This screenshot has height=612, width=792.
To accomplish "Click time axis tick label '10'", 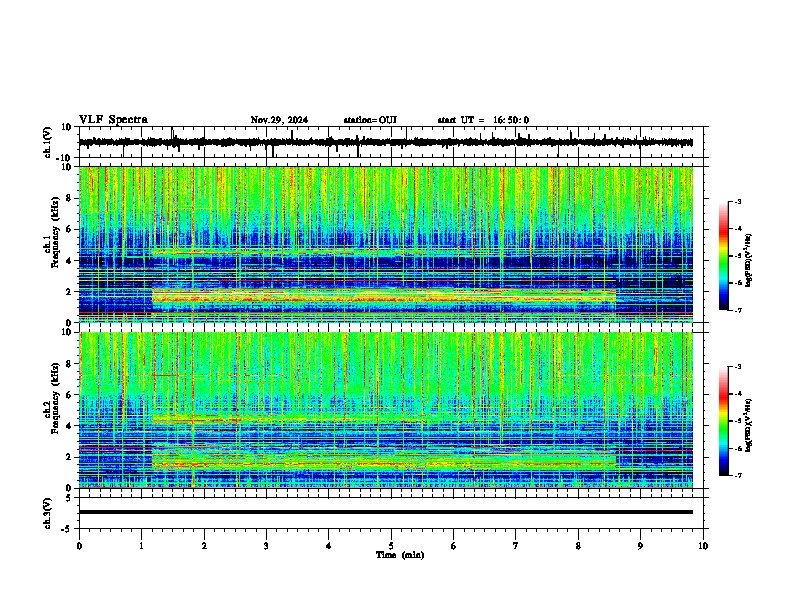I will click(x=703, y=546).
